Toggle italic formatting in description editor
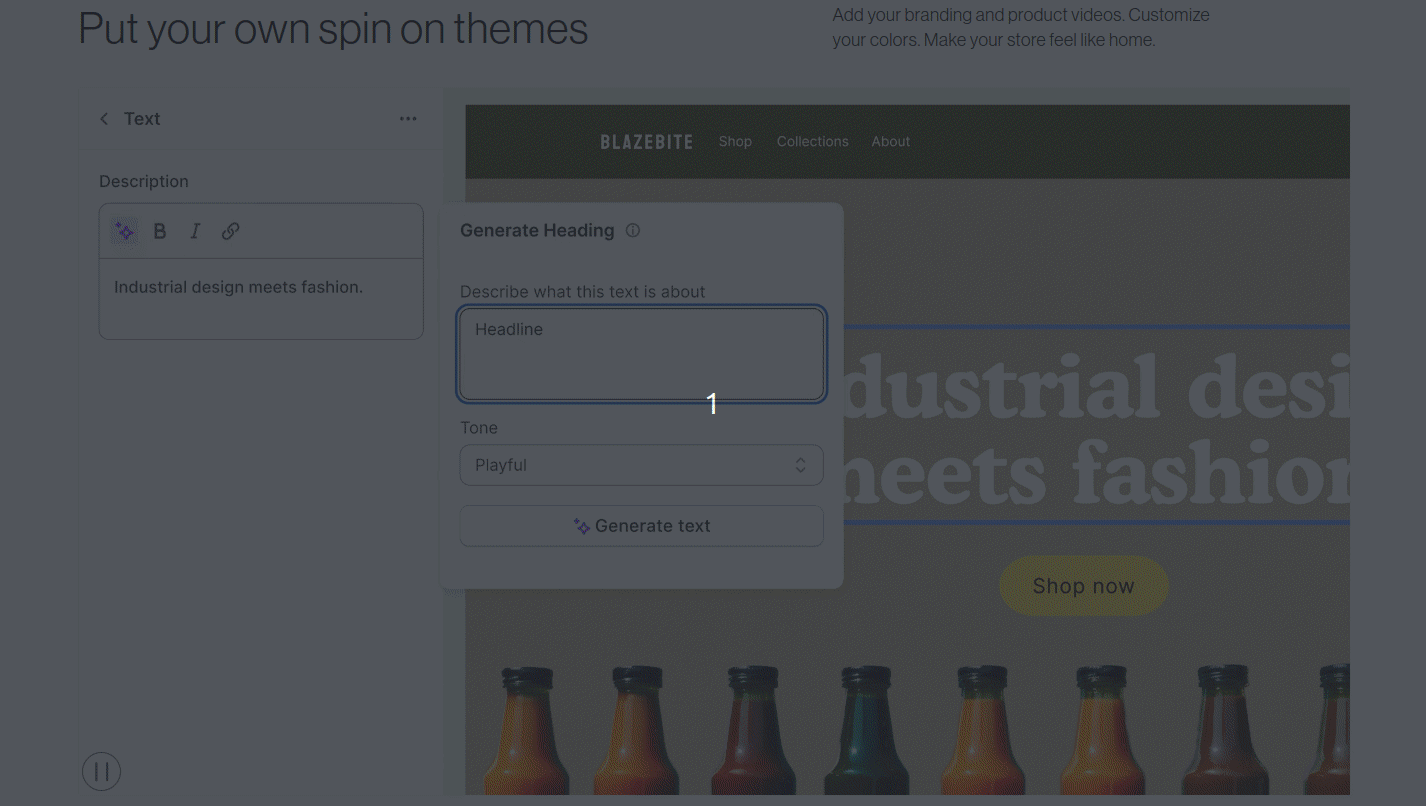Image resolution: width=1426 pixels, height=806 pixels. [x=195, y=231]
